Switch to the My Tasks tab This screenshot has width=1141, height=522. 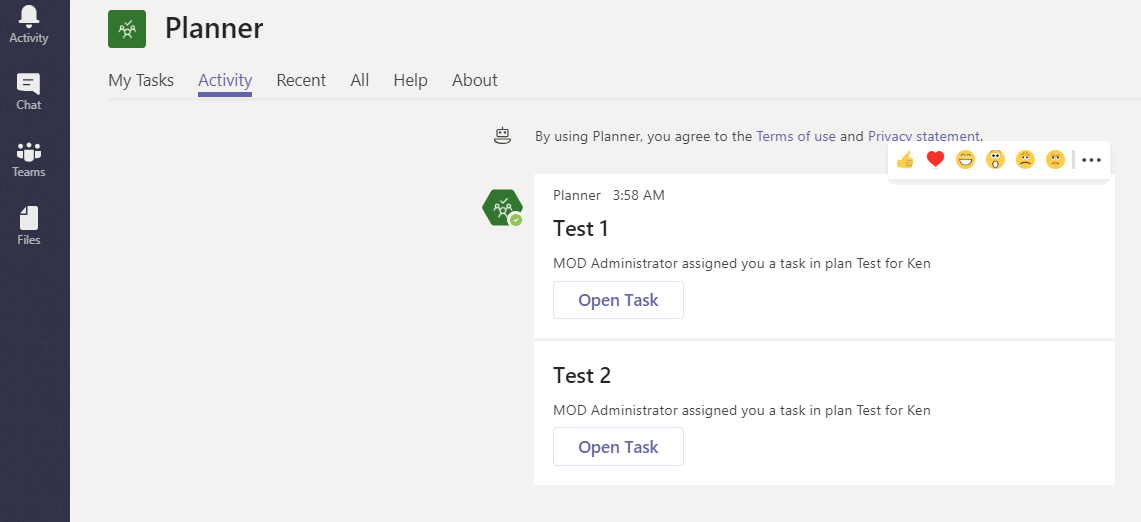[x=141, y=81]
